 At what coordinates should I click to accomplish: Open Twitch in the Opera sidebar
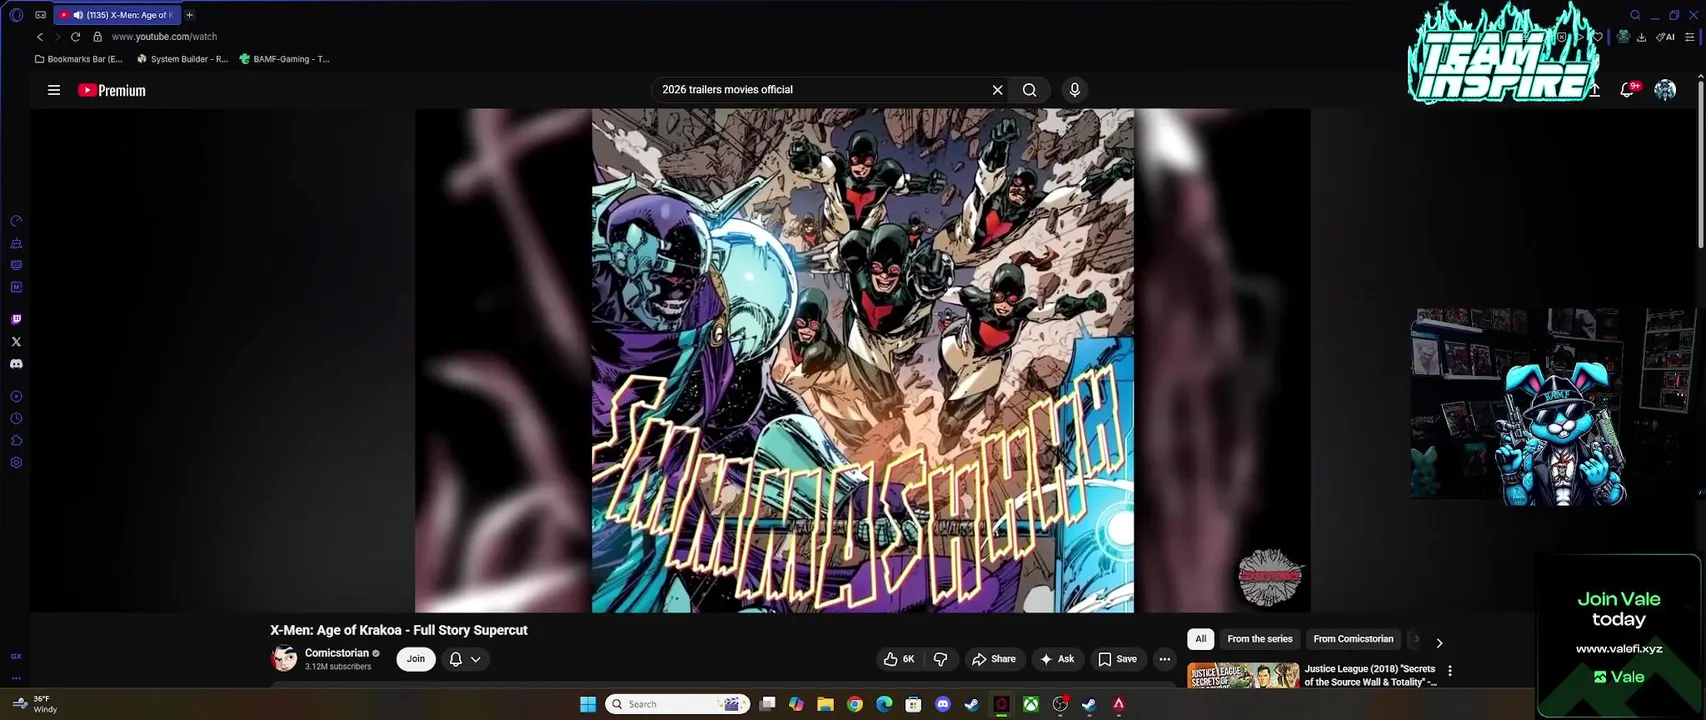point(16,320)
